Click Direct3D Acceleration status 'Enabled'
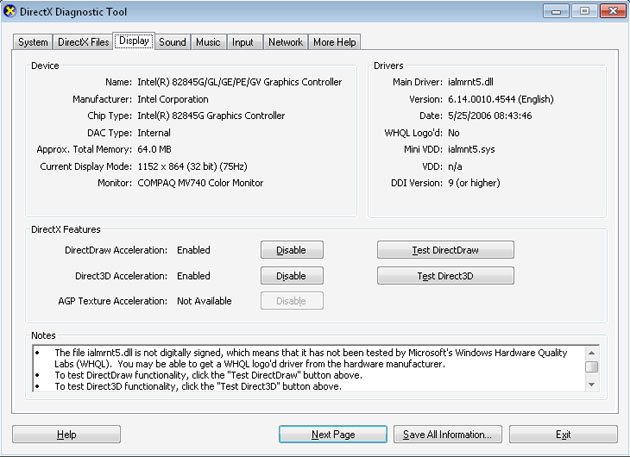This screenshot has height=457, width=630. pos(194,276)
